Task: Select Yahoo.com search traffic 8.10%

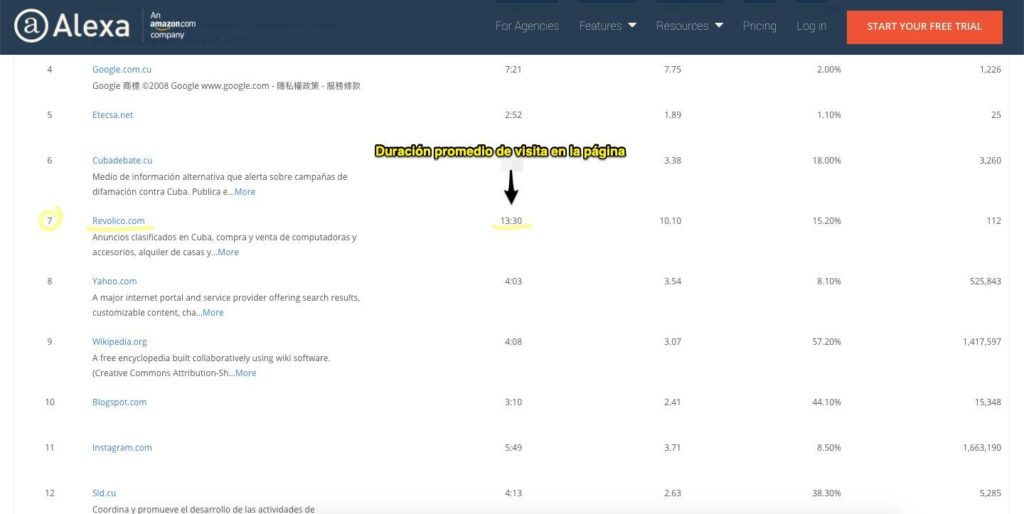Action: (829, 281)
